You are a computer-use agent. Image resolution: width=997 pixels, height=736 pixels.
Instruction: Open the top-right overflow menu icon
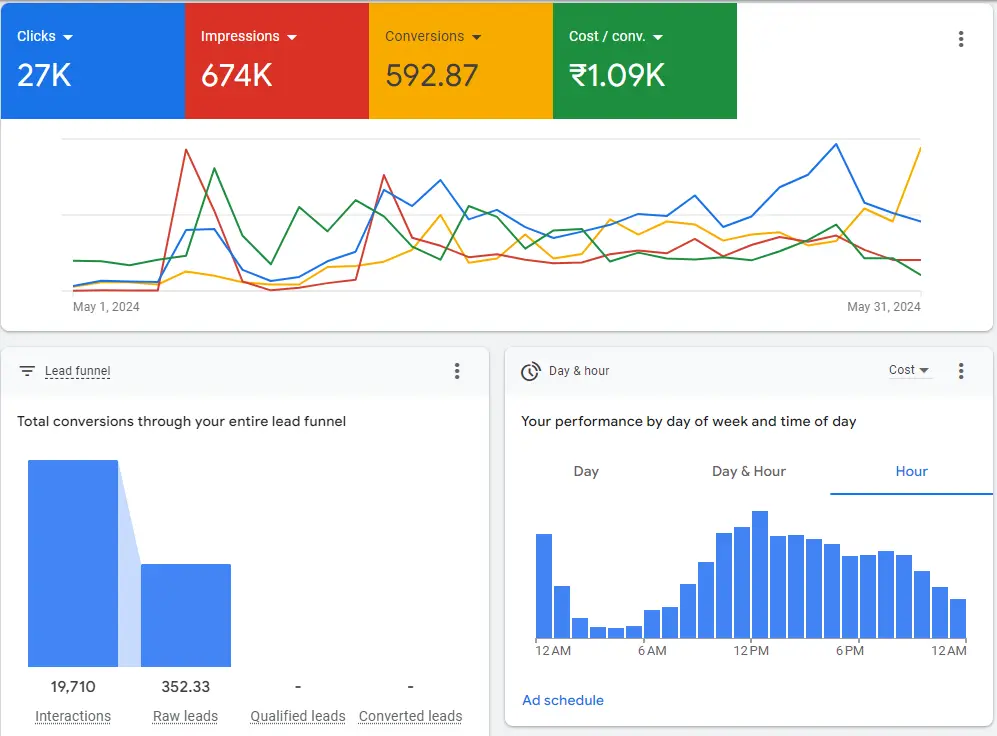[961, 38]
